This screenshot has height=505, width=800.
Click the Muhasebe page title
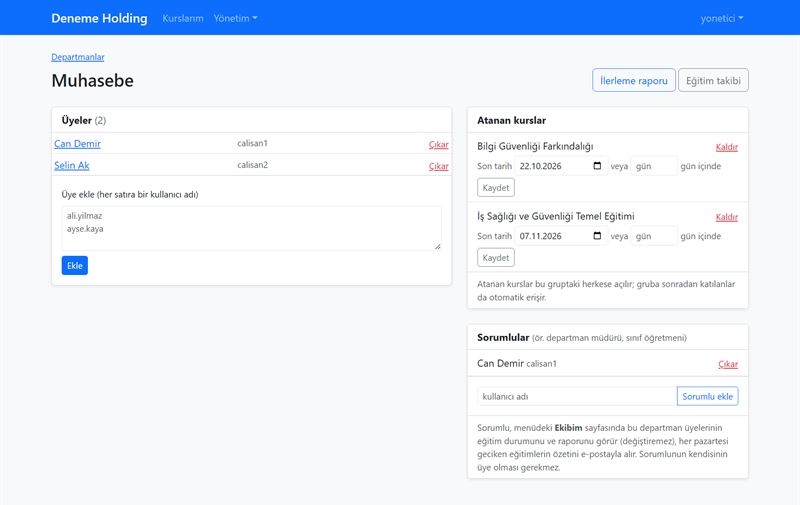pos(92,81)
